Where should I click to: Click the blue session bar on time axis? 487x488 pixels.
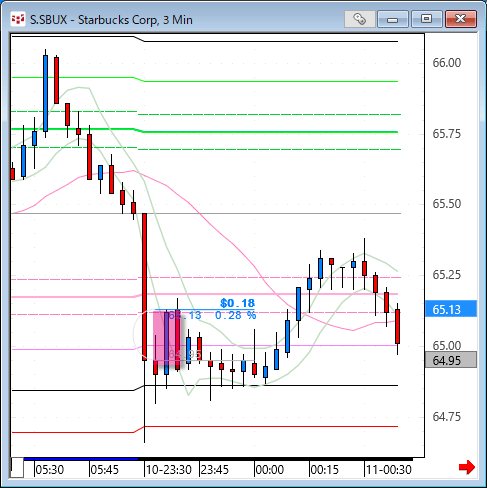pos(81,459)
